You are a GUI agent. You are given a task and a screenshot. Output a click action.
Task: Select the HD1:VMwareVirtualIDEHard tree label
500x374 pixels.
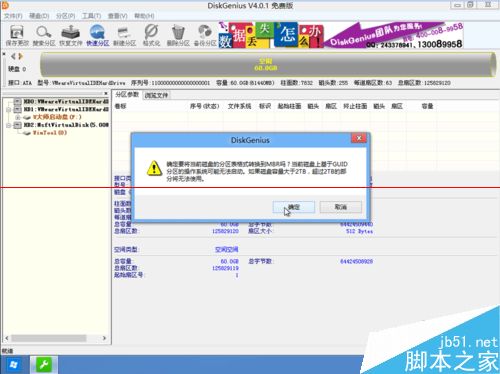pos(66,109)
